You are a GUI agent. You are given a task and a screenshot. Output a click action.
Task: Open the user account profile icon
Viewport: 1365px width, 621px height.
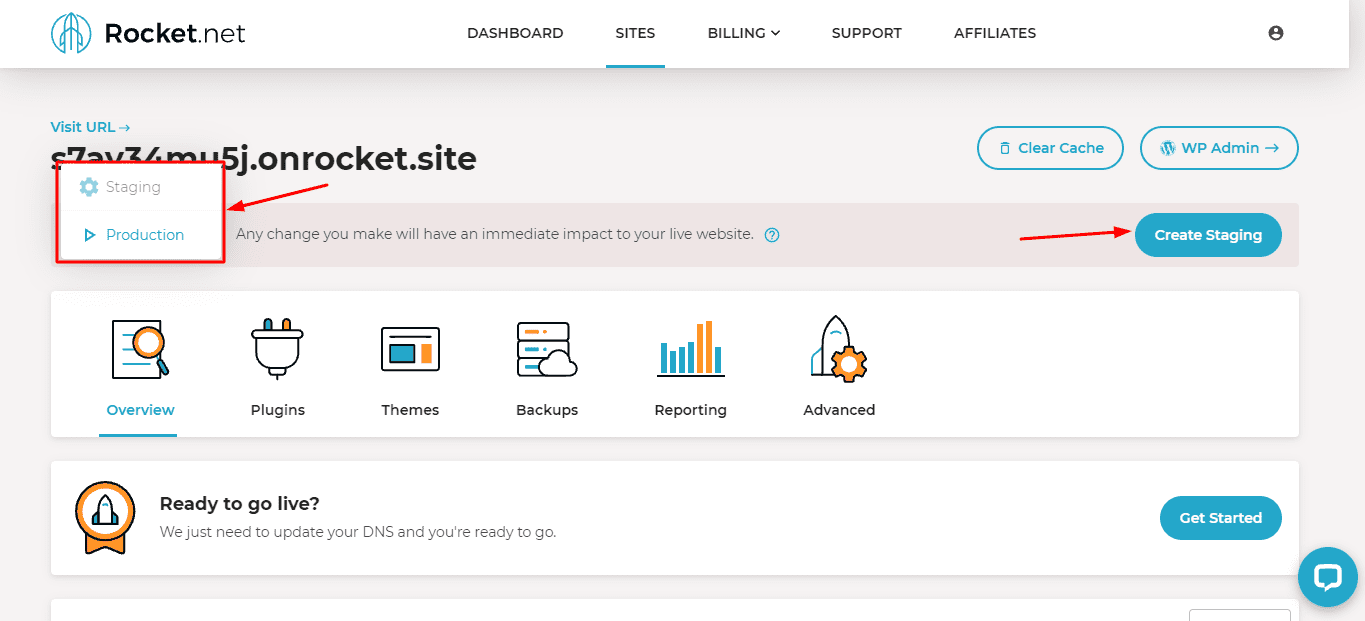[1275, 33]
